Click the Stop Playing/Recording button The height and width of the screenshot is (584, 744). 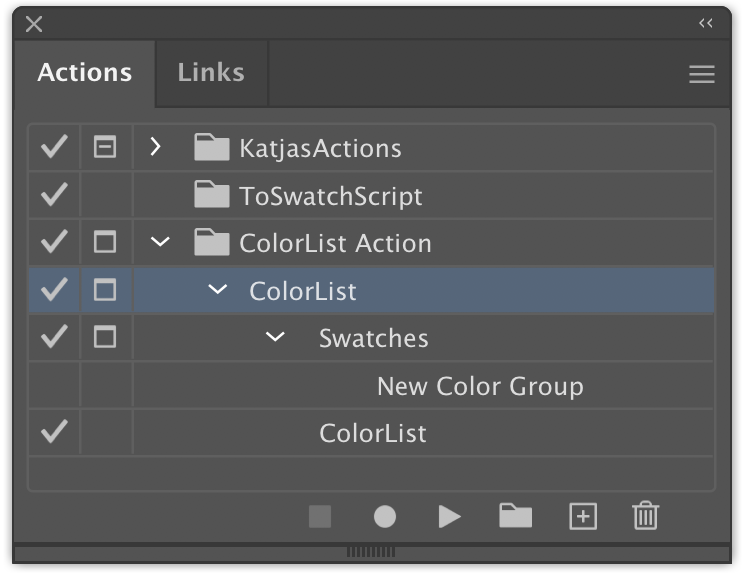[320, 516]
